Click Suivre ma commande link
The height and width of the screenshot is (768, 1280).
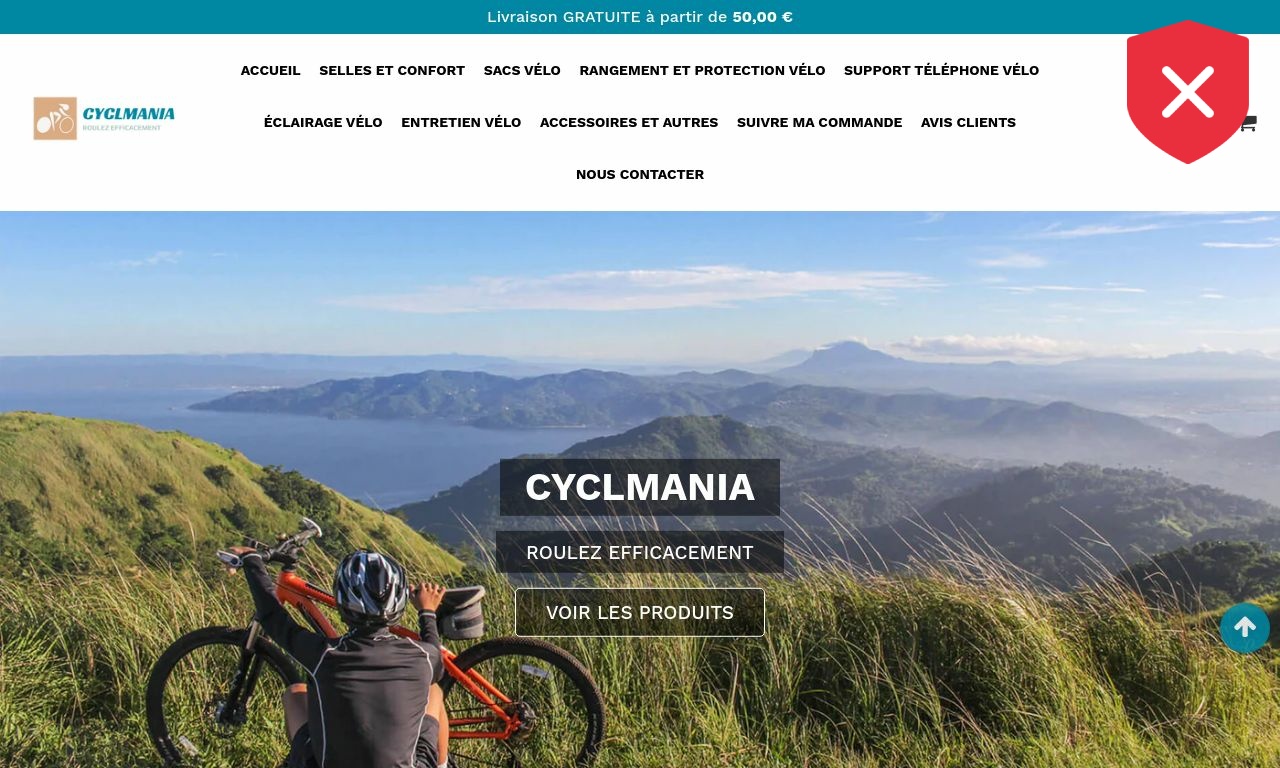point(819,122)
